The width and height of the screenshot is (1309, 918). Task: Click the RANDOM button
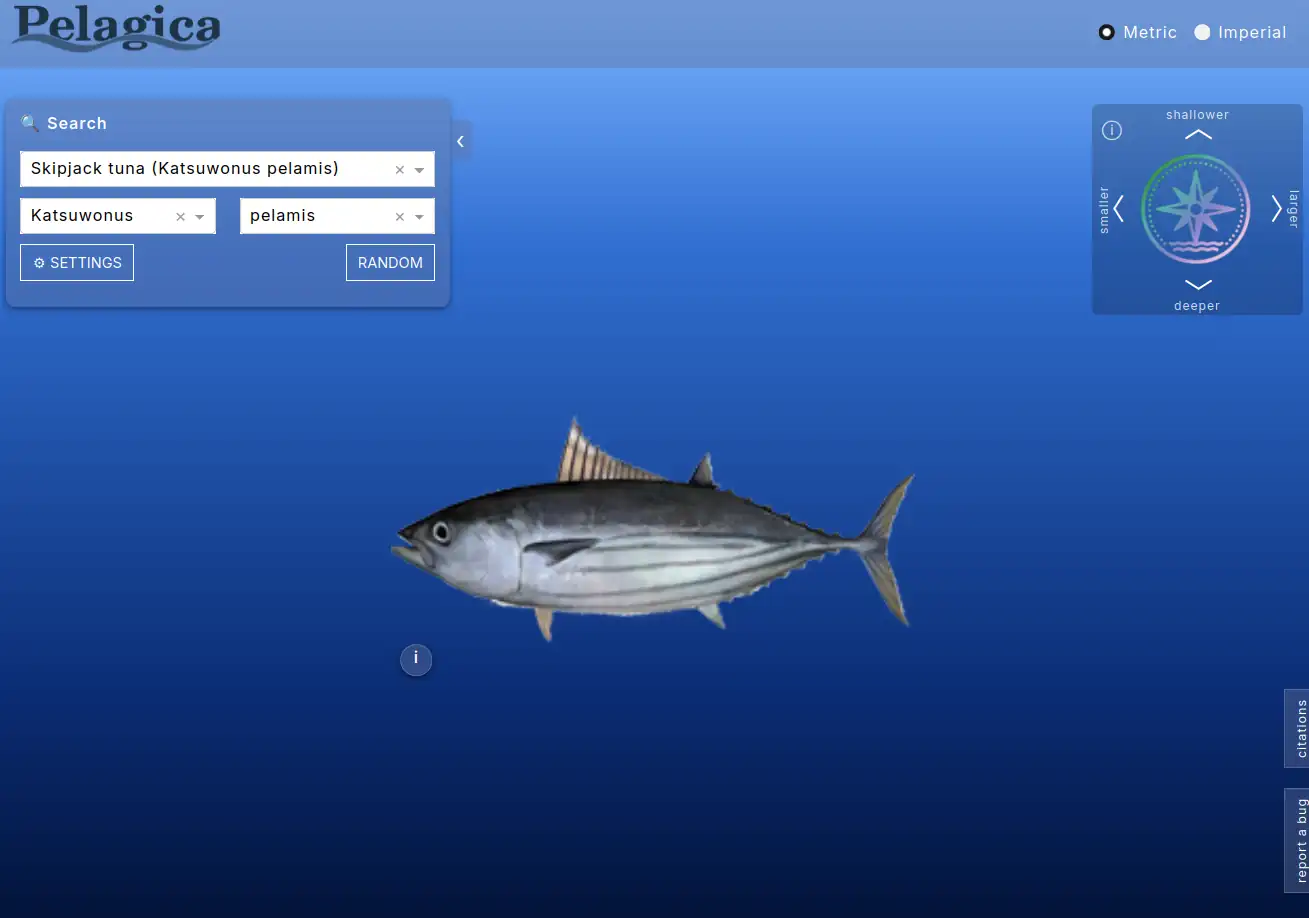(x=390, y=262)
